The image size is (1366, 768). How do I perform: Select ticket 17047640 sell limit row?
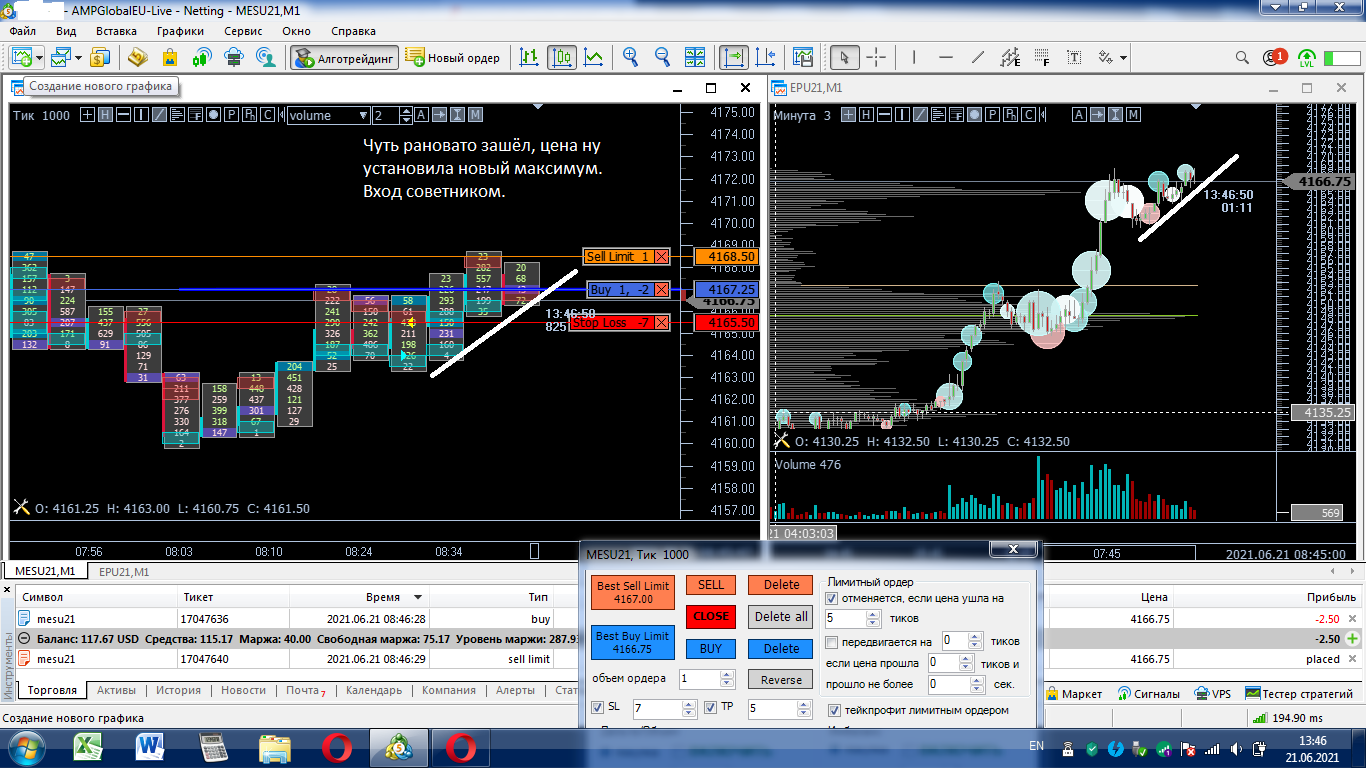coord(683,659)
